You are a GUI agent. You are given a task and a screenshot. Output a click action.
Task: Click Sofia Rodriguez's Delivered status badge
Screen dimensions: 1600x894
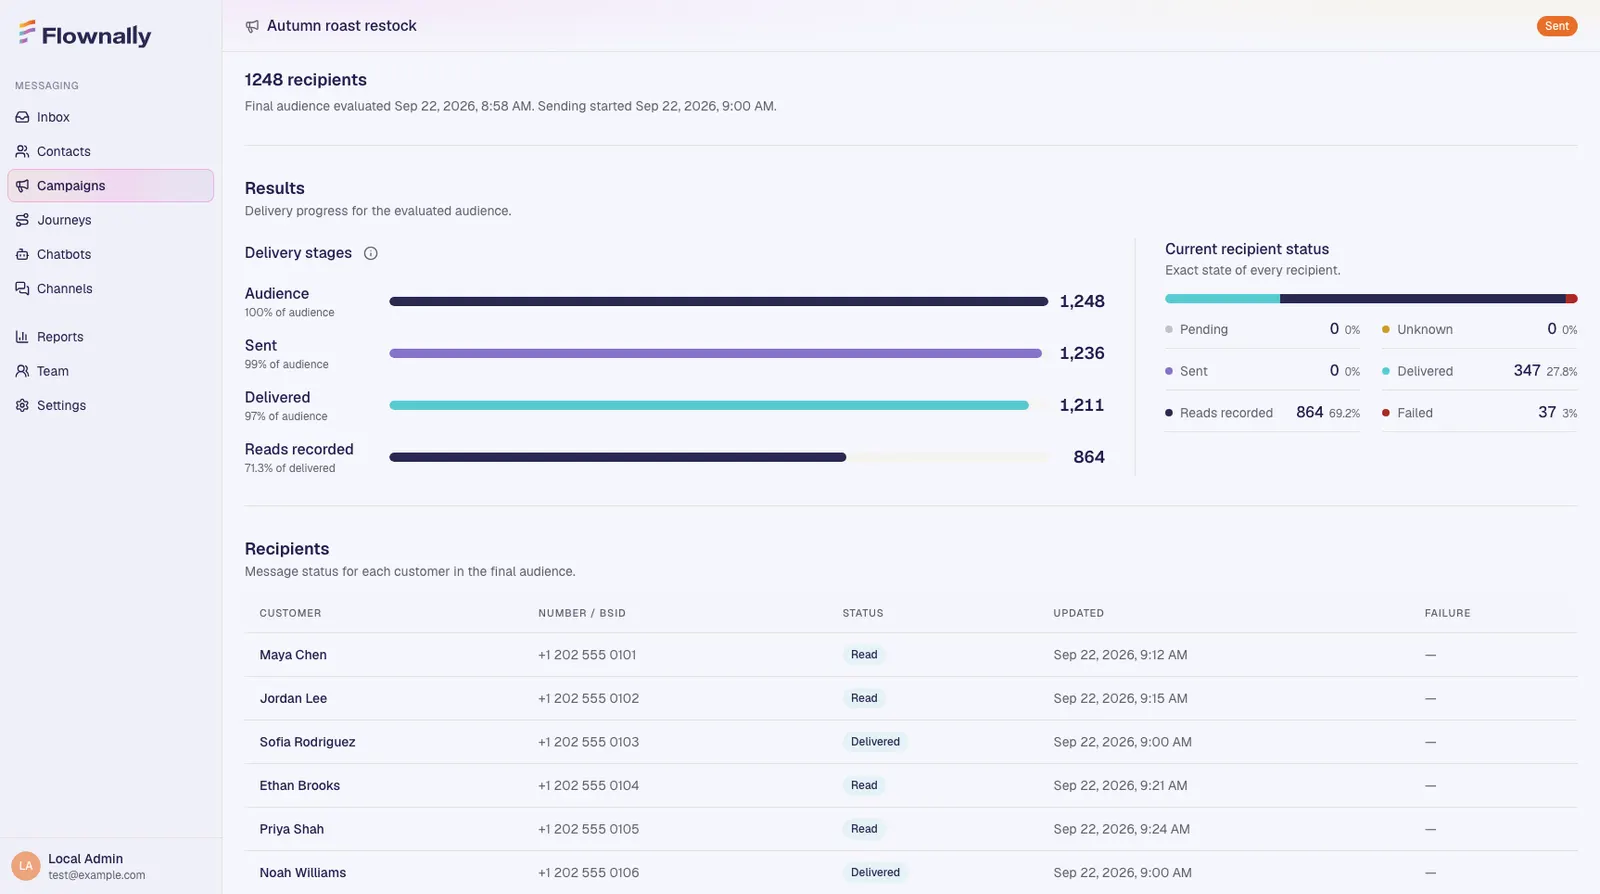tap(875, 742)
